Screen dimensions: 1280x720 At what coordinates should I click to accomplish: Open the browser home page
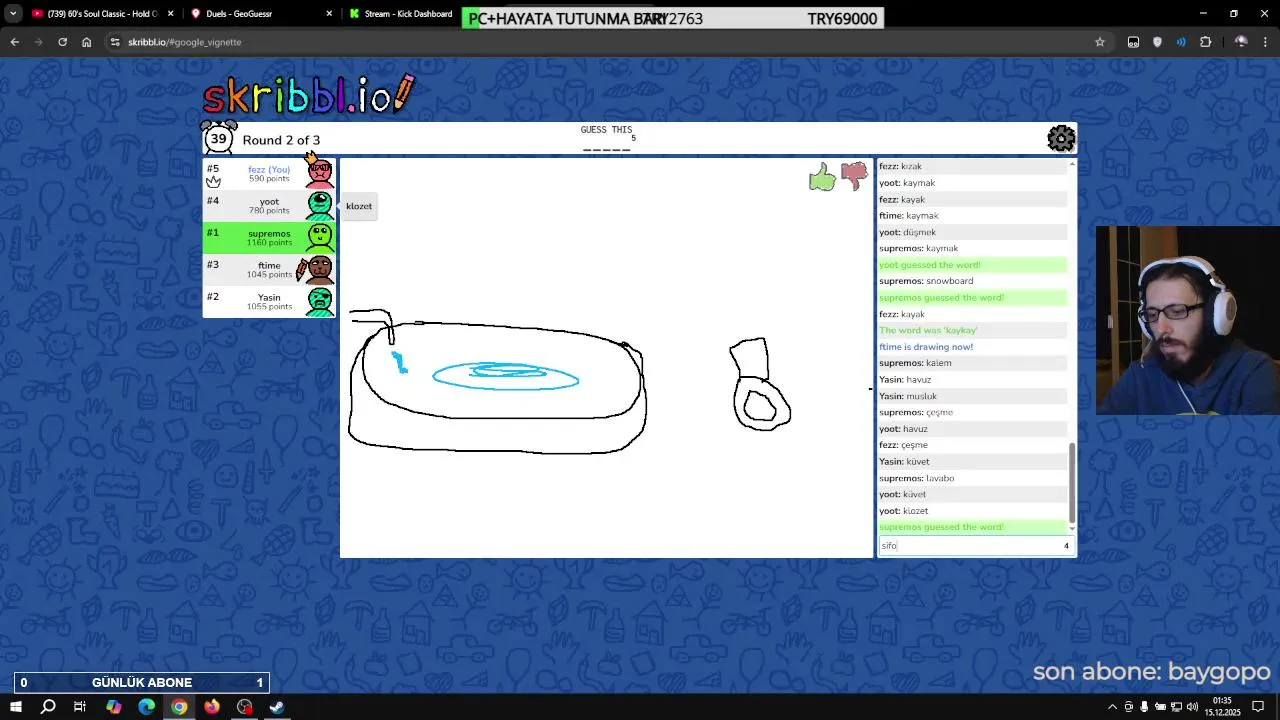(x=87, y=42)
